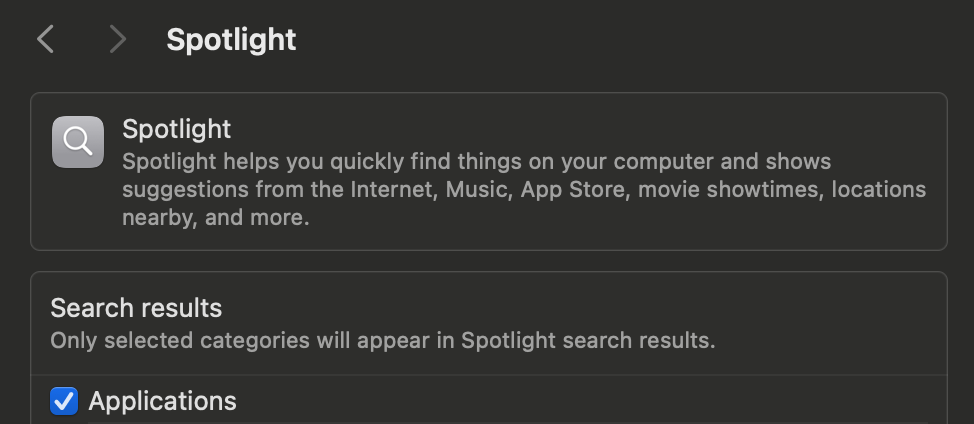Click the Search results section heading

click(136, 307)
